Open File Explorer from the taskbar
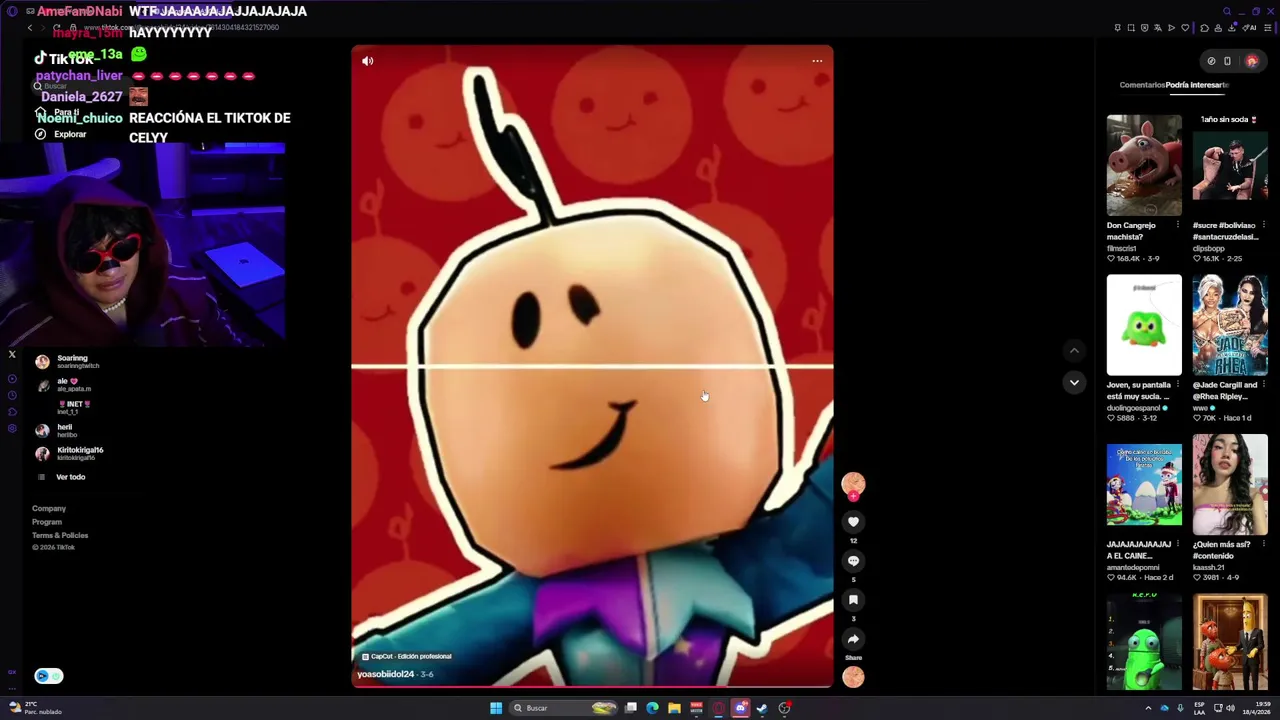The height and width of the screenshot is (720, 1280). tap(674, 708)
